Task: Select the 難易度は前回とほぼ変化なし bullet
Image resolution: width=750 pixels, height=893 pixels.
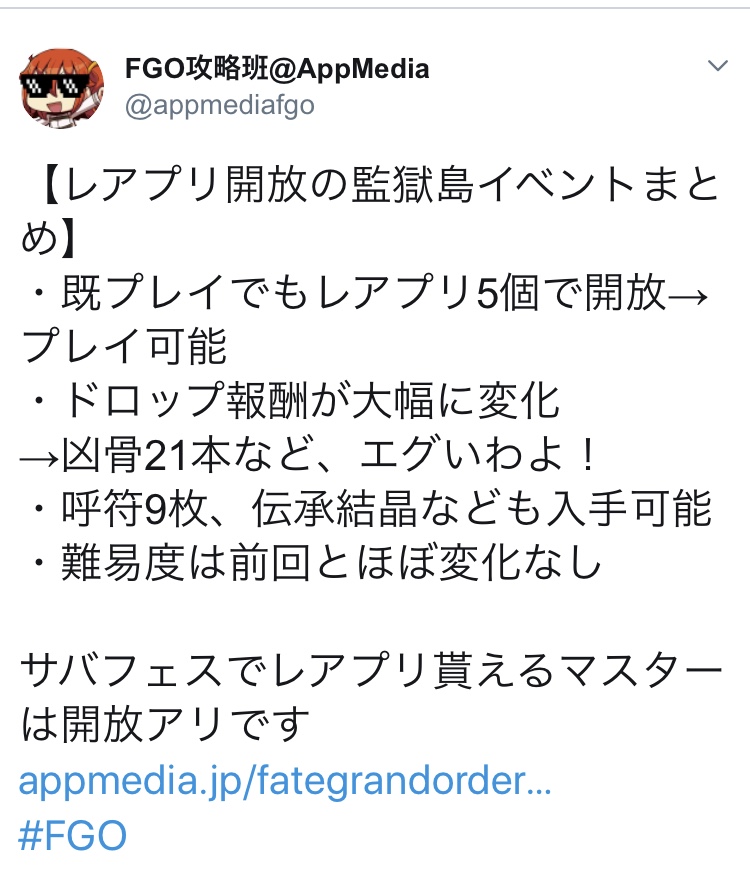Action: (316, 563)
